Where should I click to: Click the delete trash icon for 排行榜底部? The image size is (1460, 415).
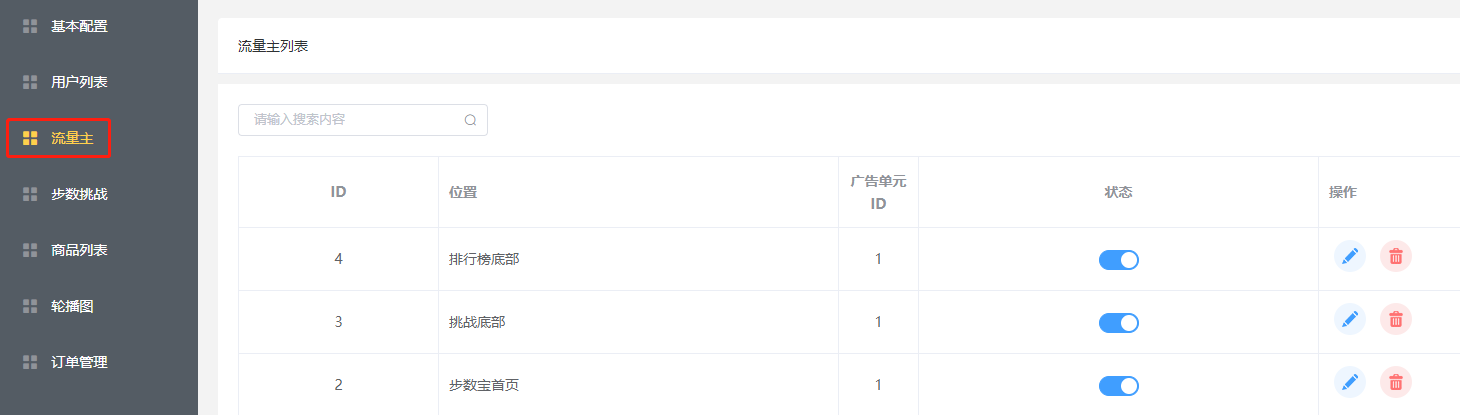(1396, 257)
